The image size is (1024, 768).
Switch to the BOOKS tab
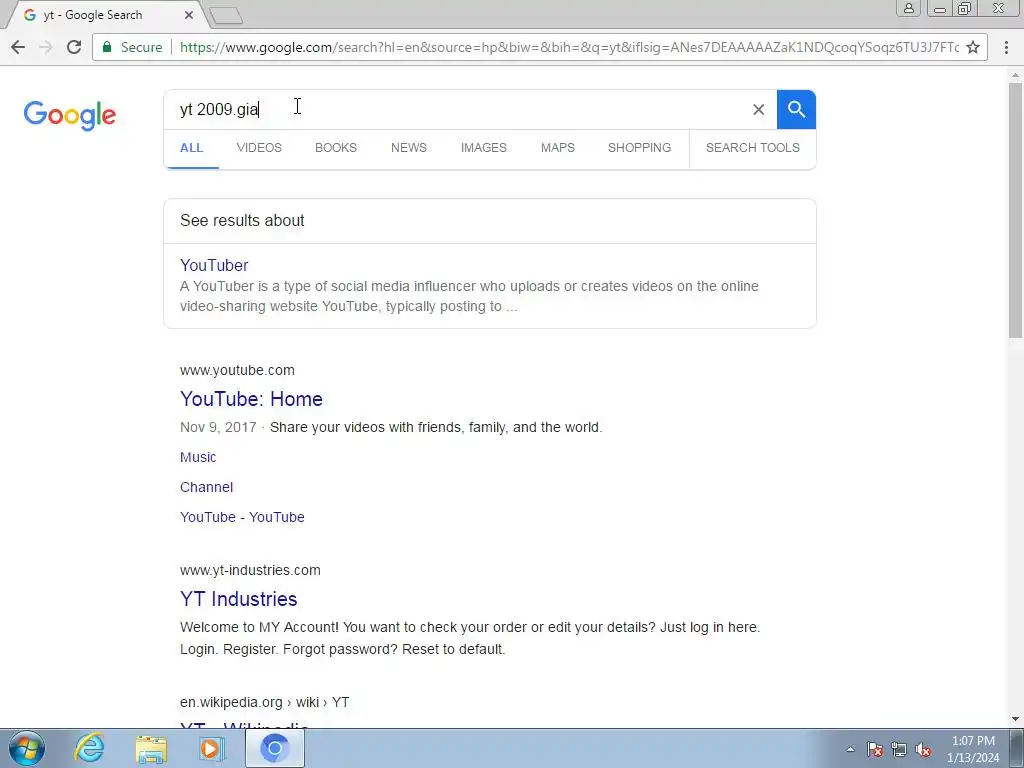[x=336, y=148]
